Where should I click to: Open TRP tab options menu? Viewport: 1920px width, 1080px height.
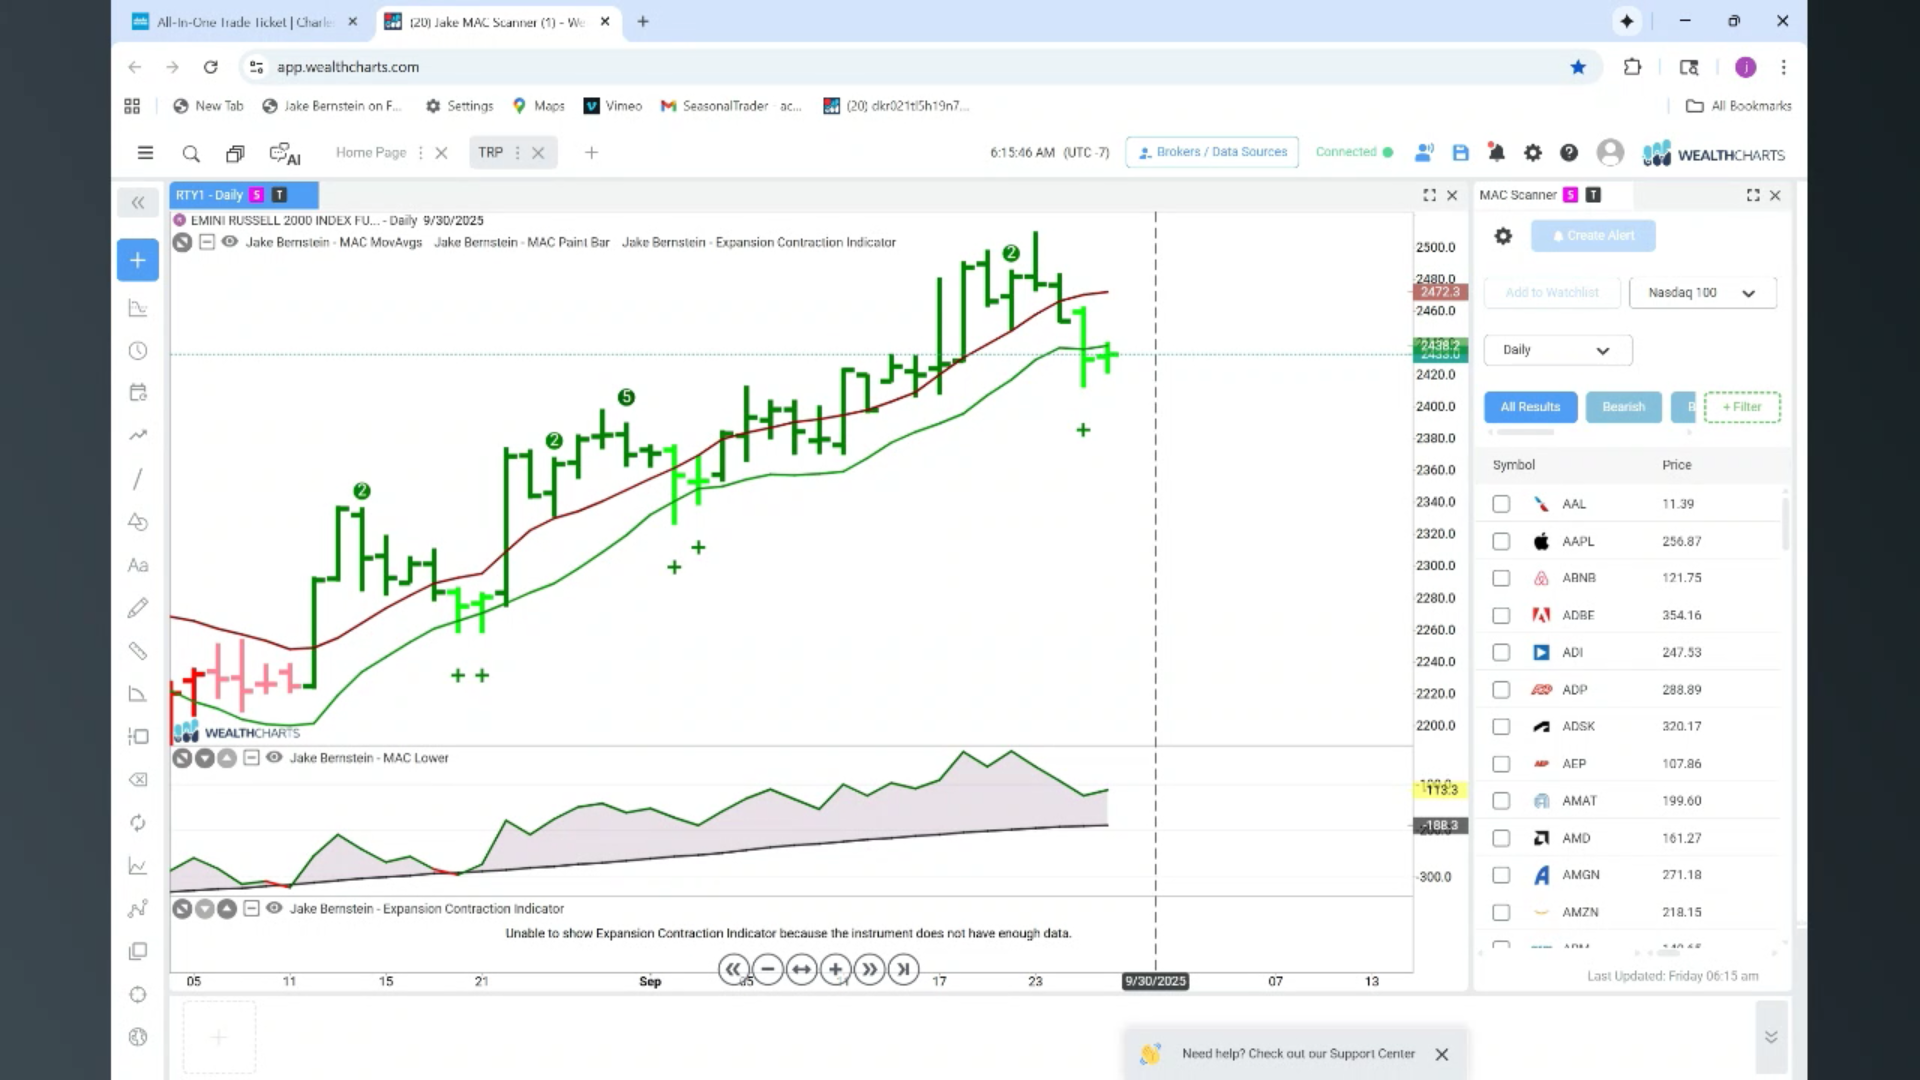coord(517,153)
